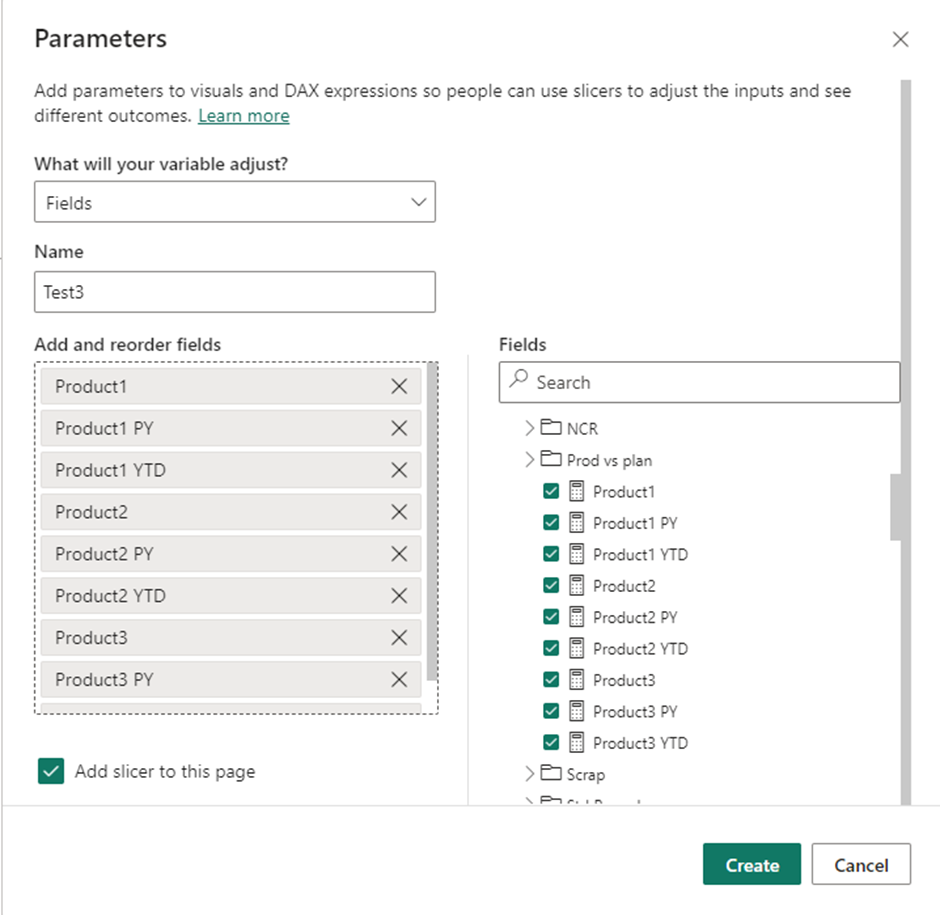
Task: Uncheck Product1 YTD in Fields tree
Action: [x=551, y=554]
